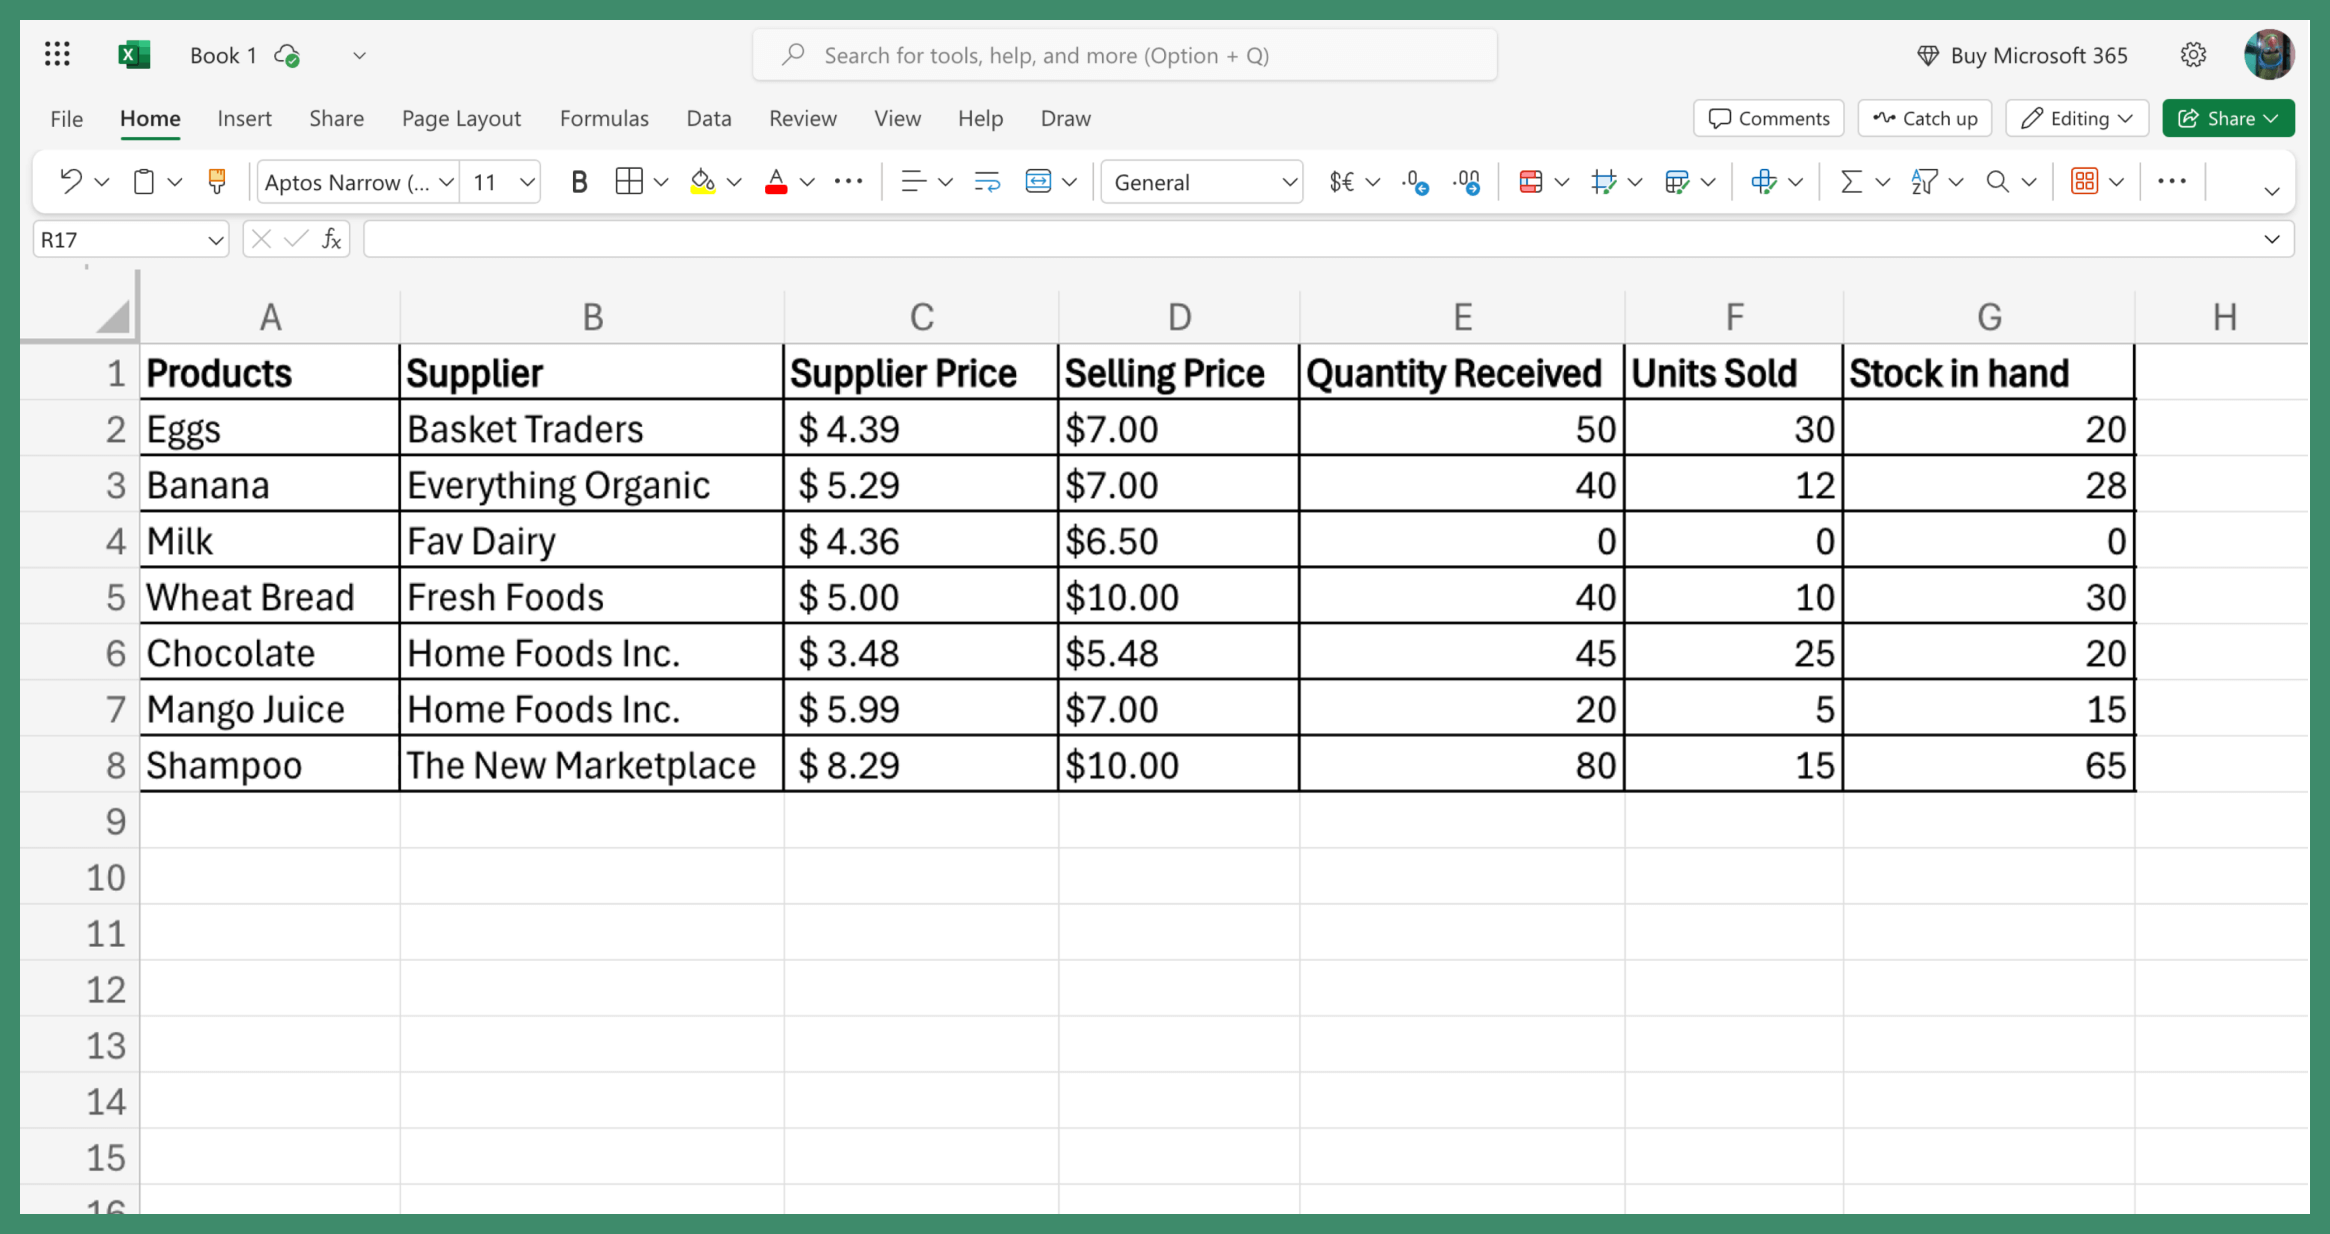Click the Increase Decimal icon
2330x1234 pixels.
[x=1414, y=182]
